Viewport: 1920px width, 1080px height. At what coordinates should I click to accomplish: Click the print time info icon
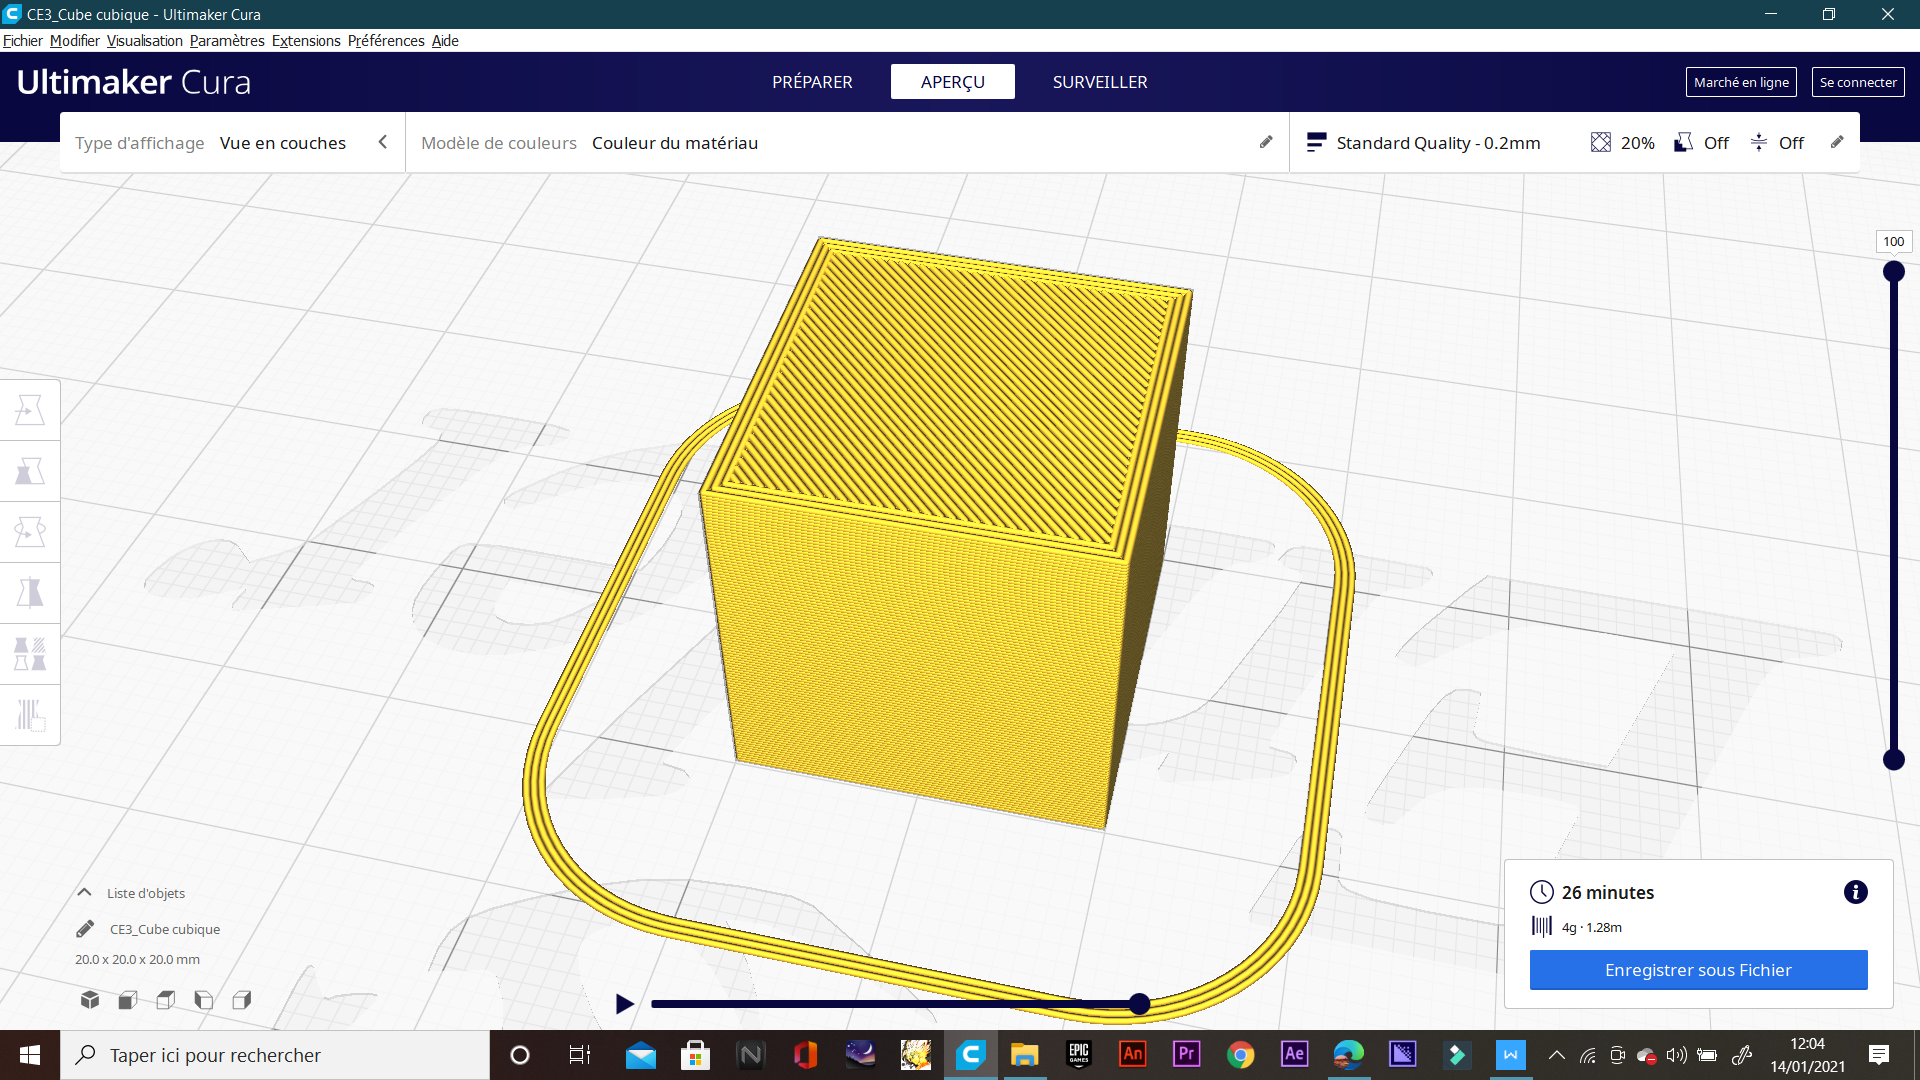1855,892
